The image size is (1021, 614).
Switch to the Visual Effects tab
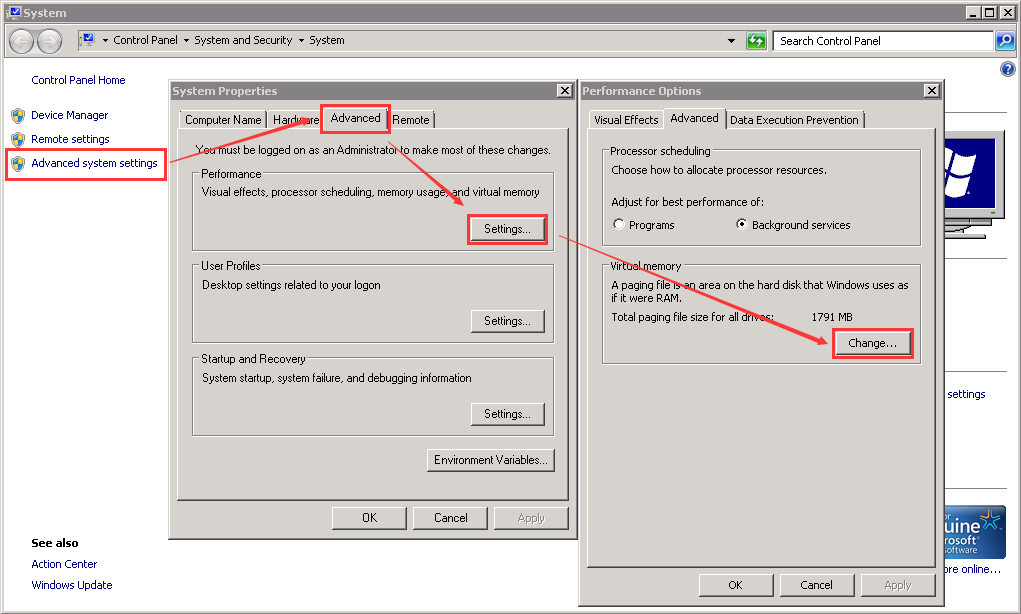[x=626, y=120]
